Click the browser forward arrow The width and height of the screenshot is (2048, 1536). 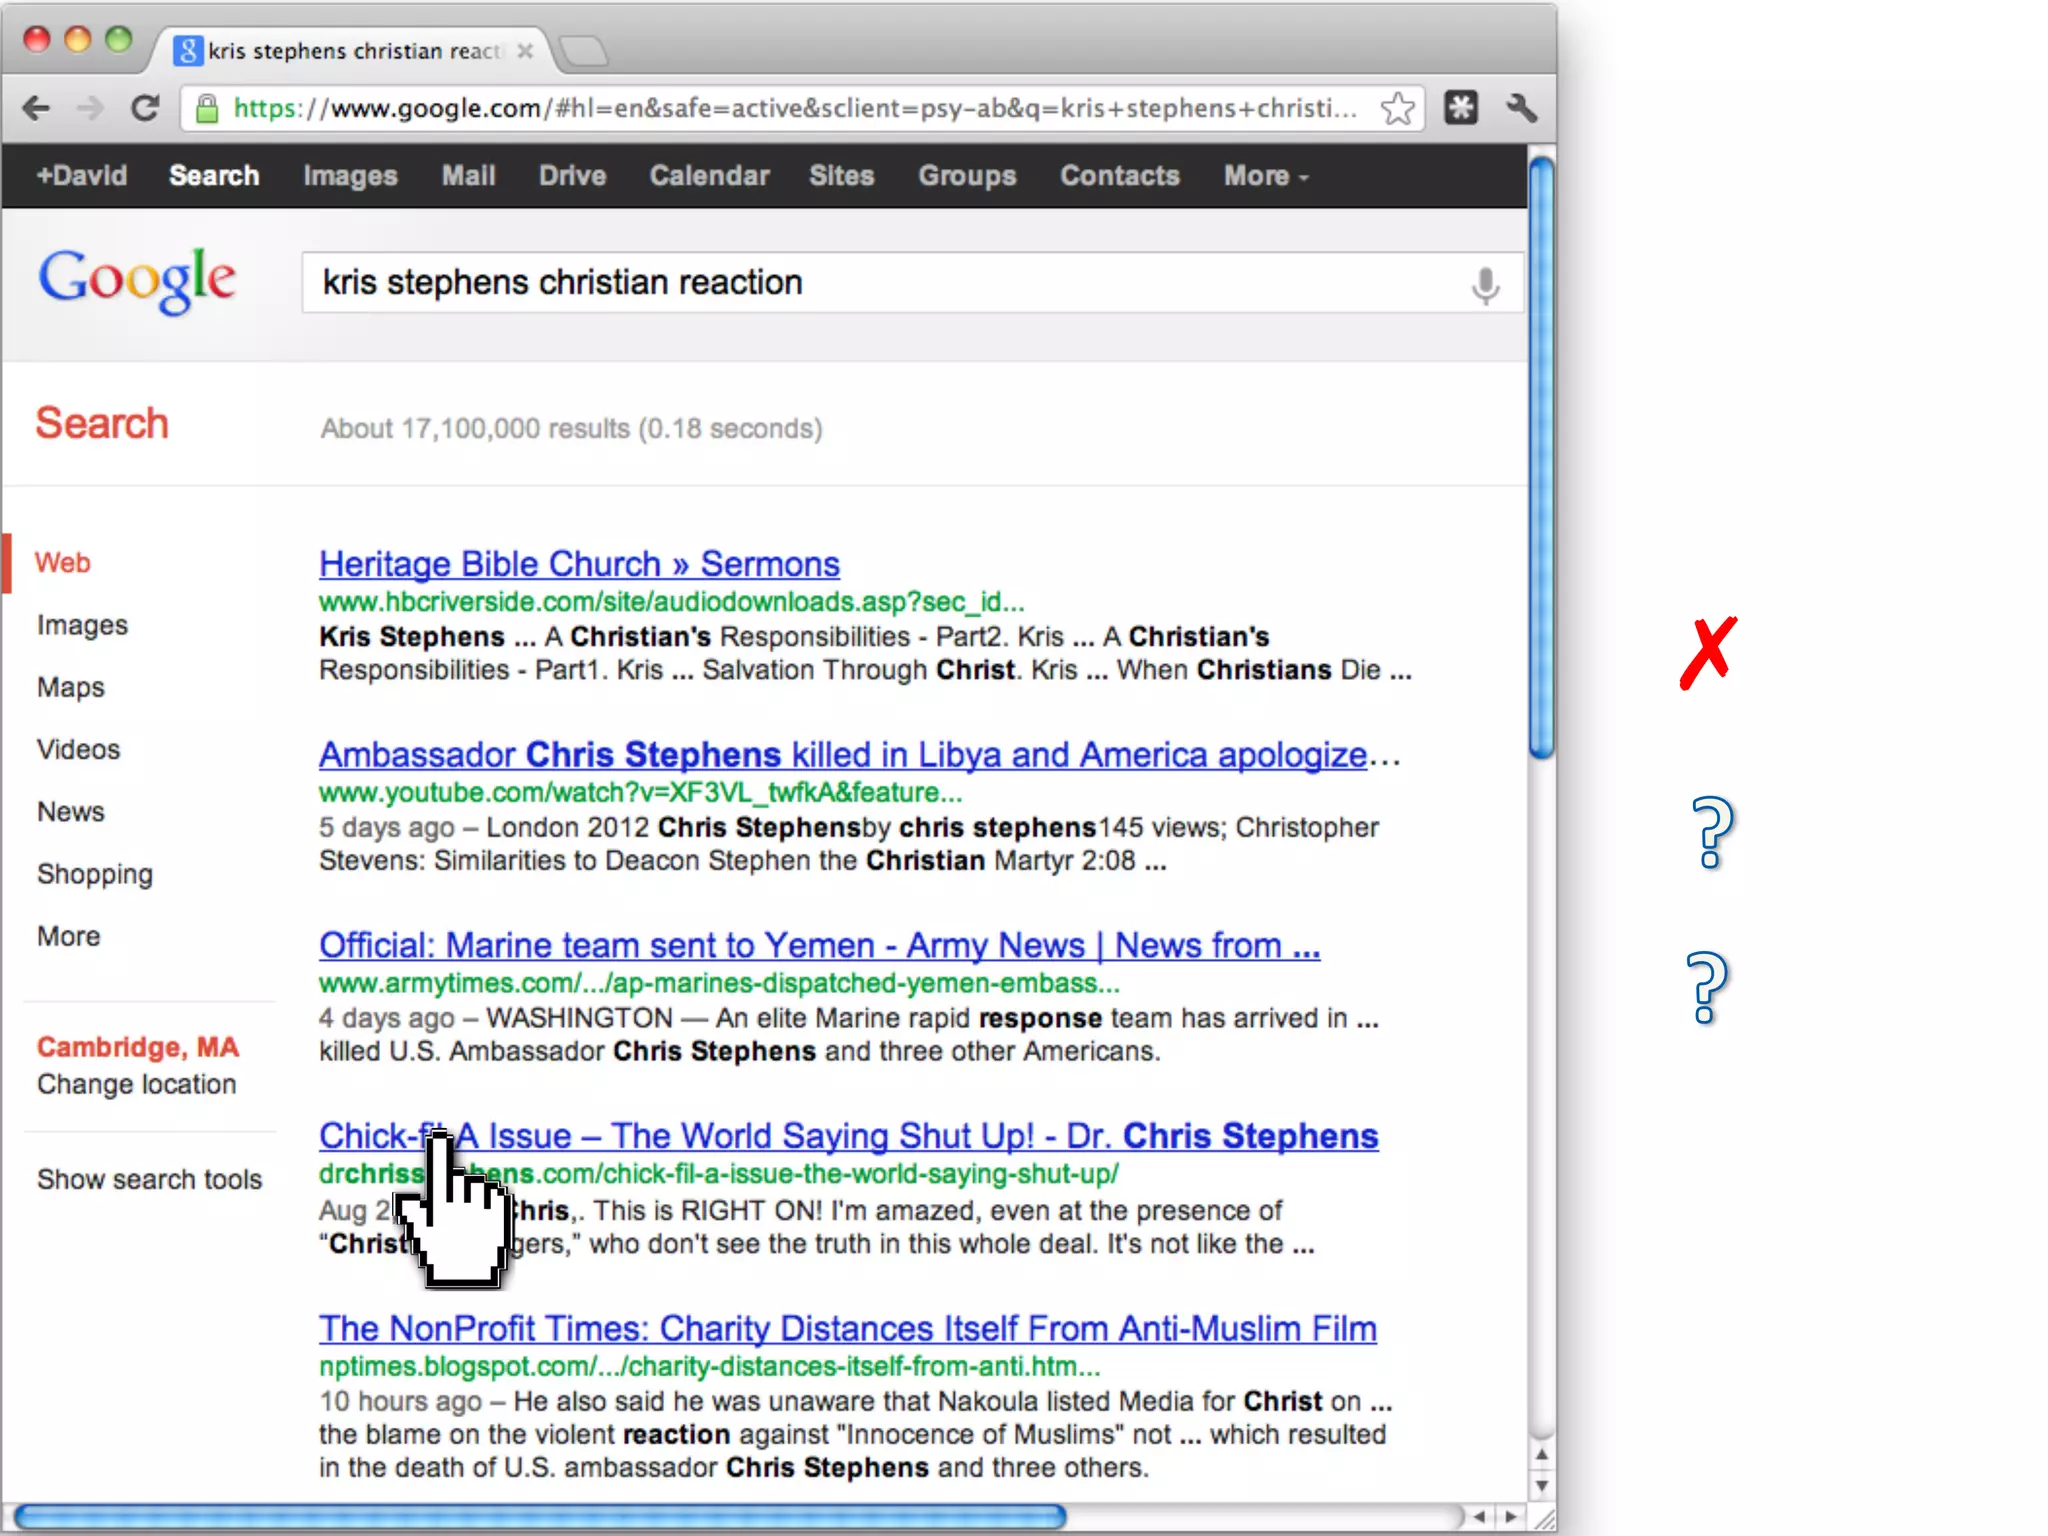(90, 108)
